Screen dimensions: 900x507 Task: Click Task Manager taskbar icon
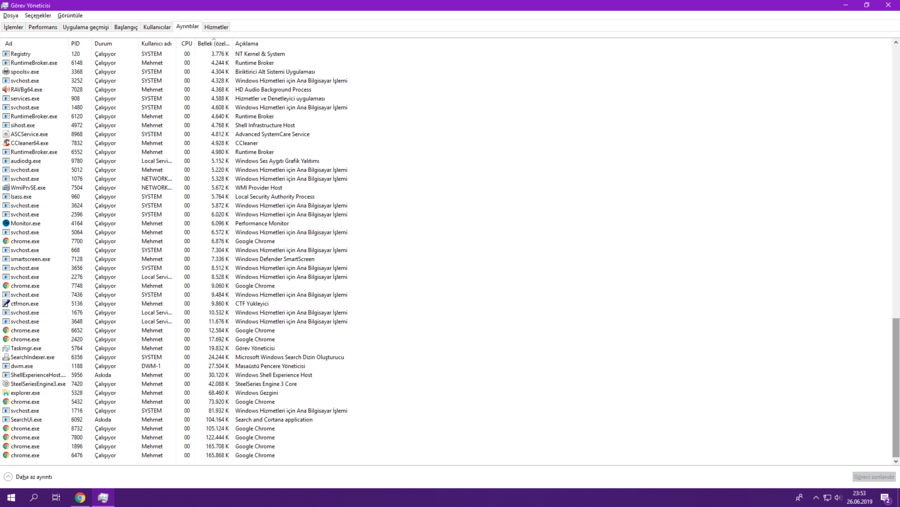103,497
